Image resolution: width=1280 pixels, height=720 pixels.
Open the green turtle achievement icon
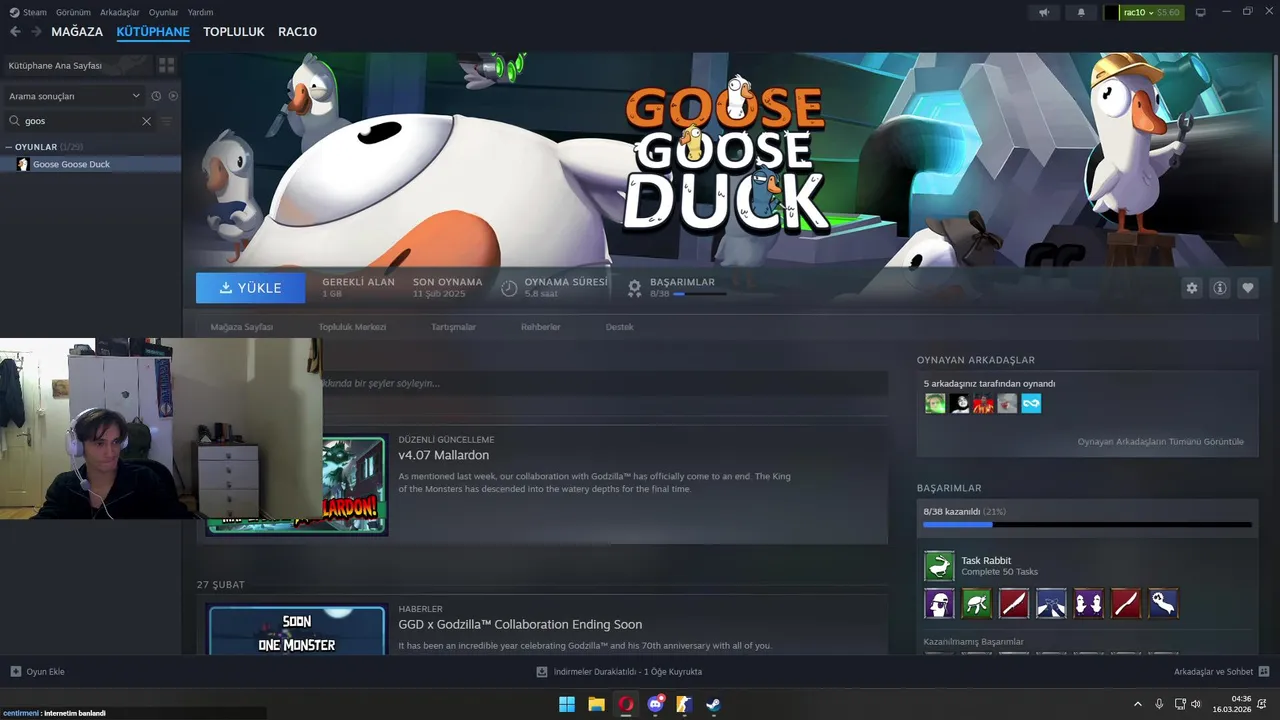pyautogui.click(x=977, y=603)
